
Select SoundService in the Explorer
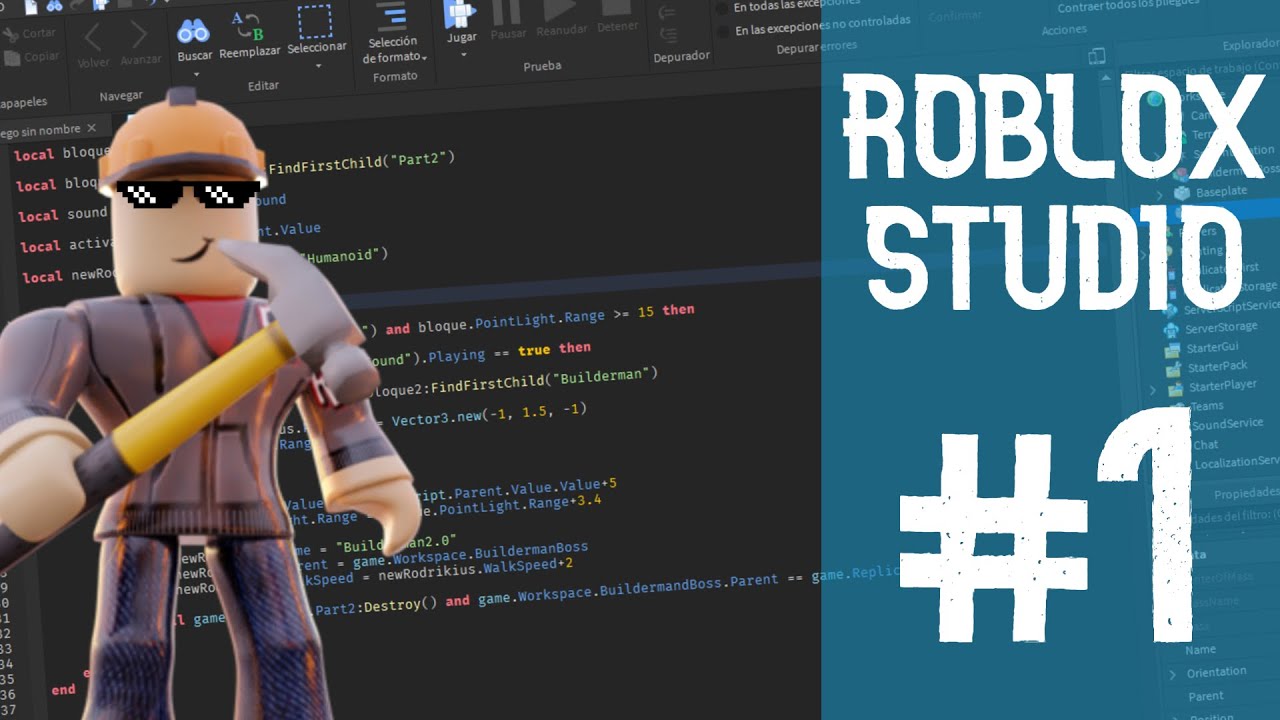click(x=1228, y=424)
